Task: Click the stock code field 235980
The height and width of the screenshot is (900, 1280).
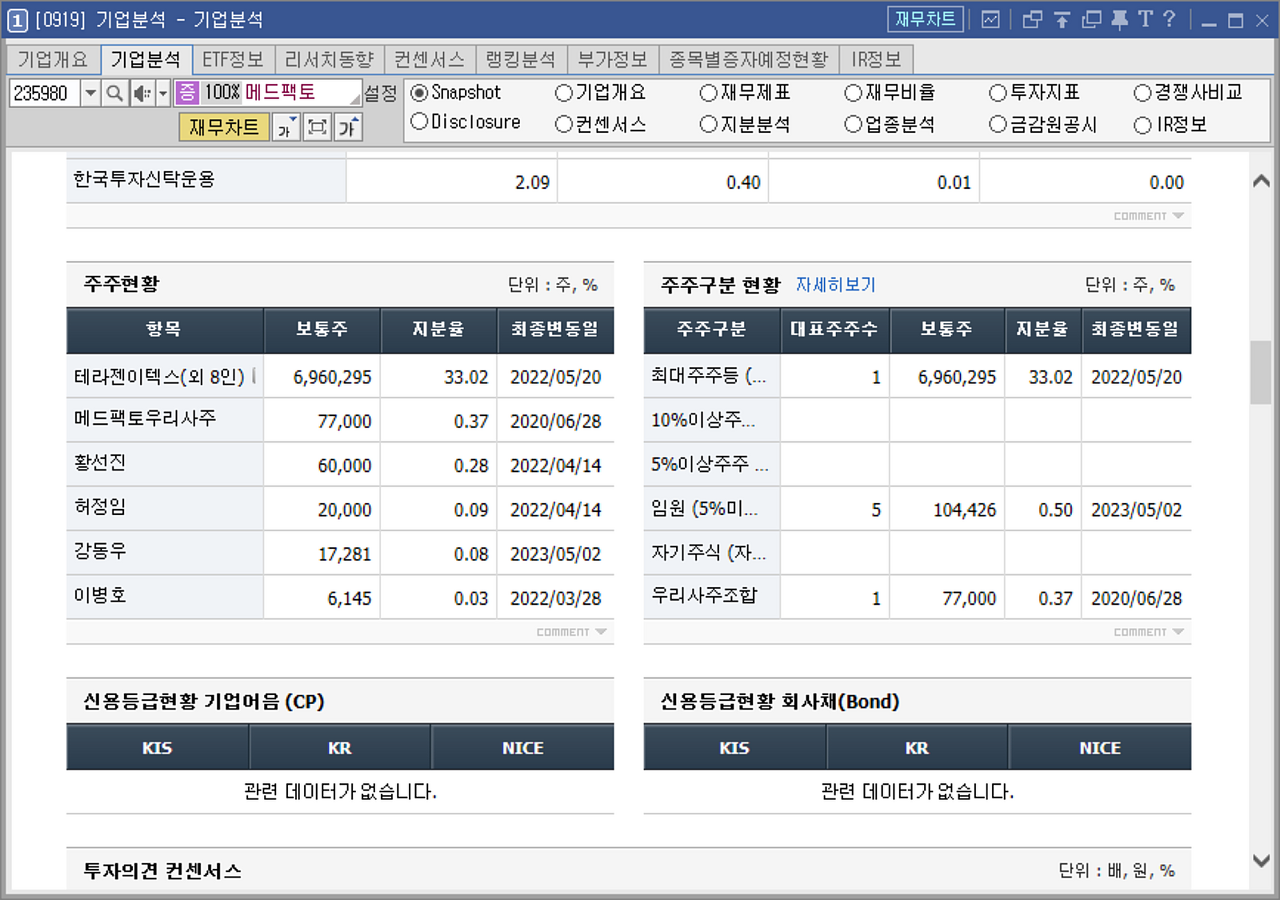Action: 44,93
